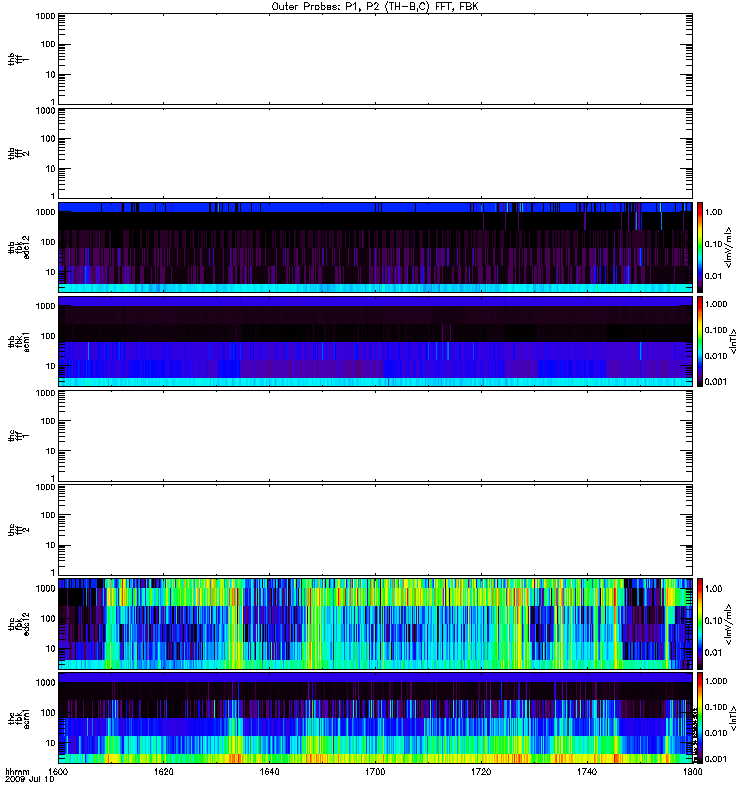Click the '<|mV/m|>' unit label beside thc edc12 color bar
750x800 pixels.
(x=729, y=624)
